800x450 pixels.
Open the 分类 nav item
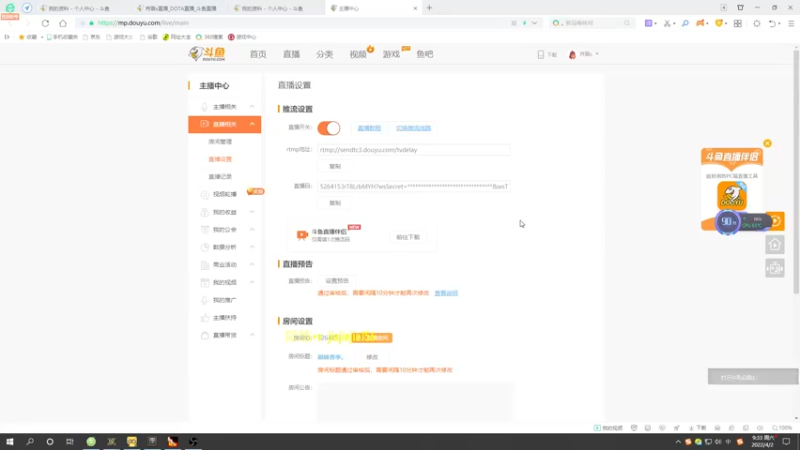point(324,54)
